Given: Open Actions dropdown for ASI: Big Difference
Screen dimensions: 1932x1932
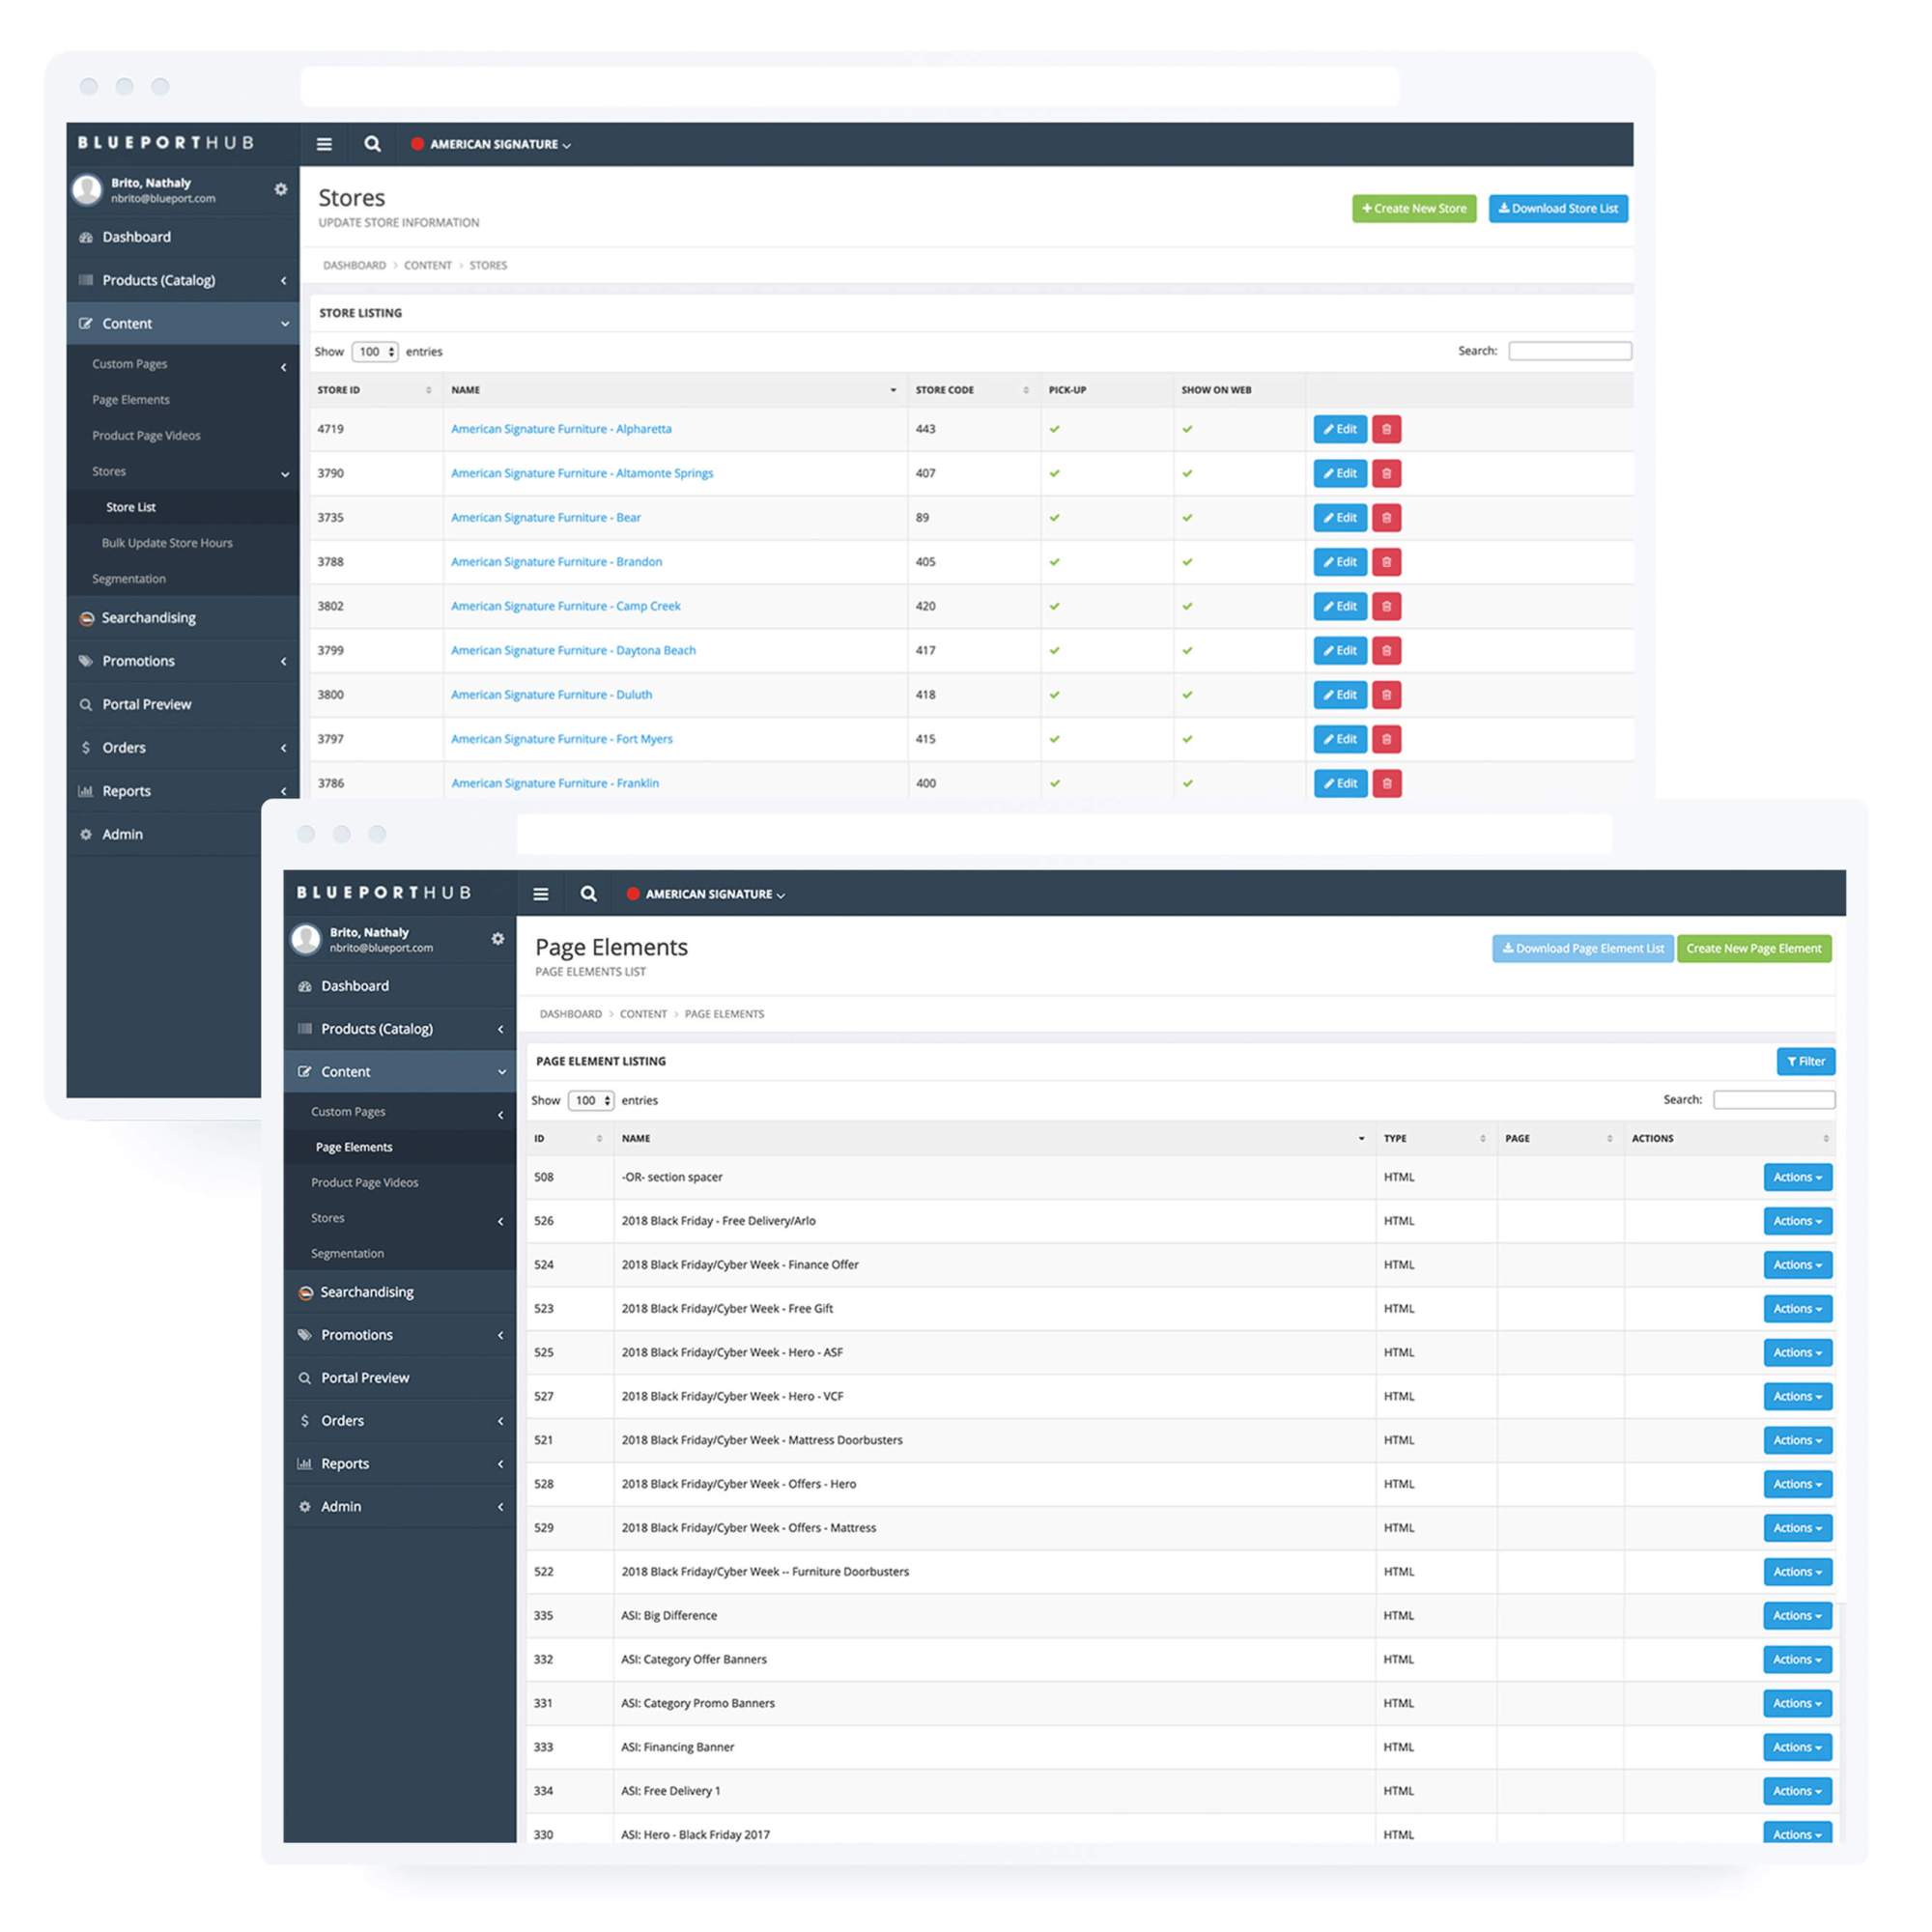Looking at the screenshot, I should tap(1797, 1615).
